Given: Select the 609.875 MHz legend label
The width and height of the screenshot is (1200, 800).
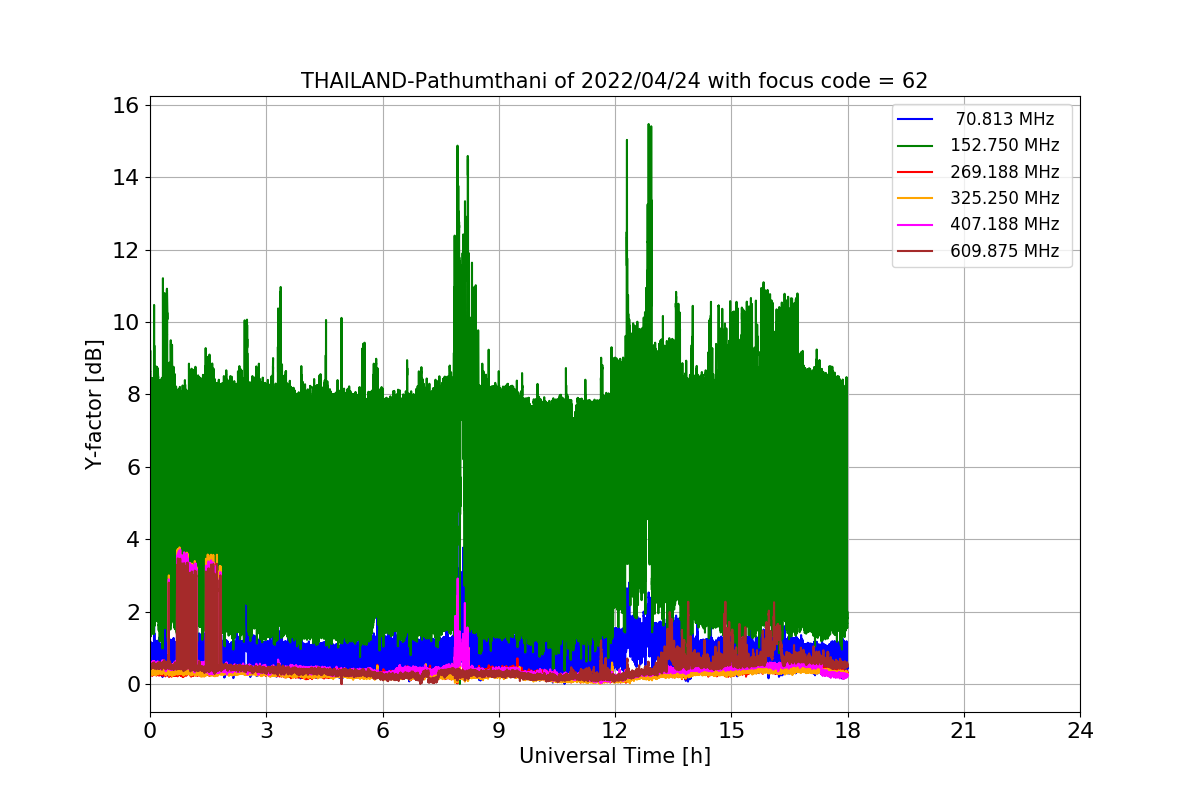Looking at the screenshot, I should (x=1005, y=251).
